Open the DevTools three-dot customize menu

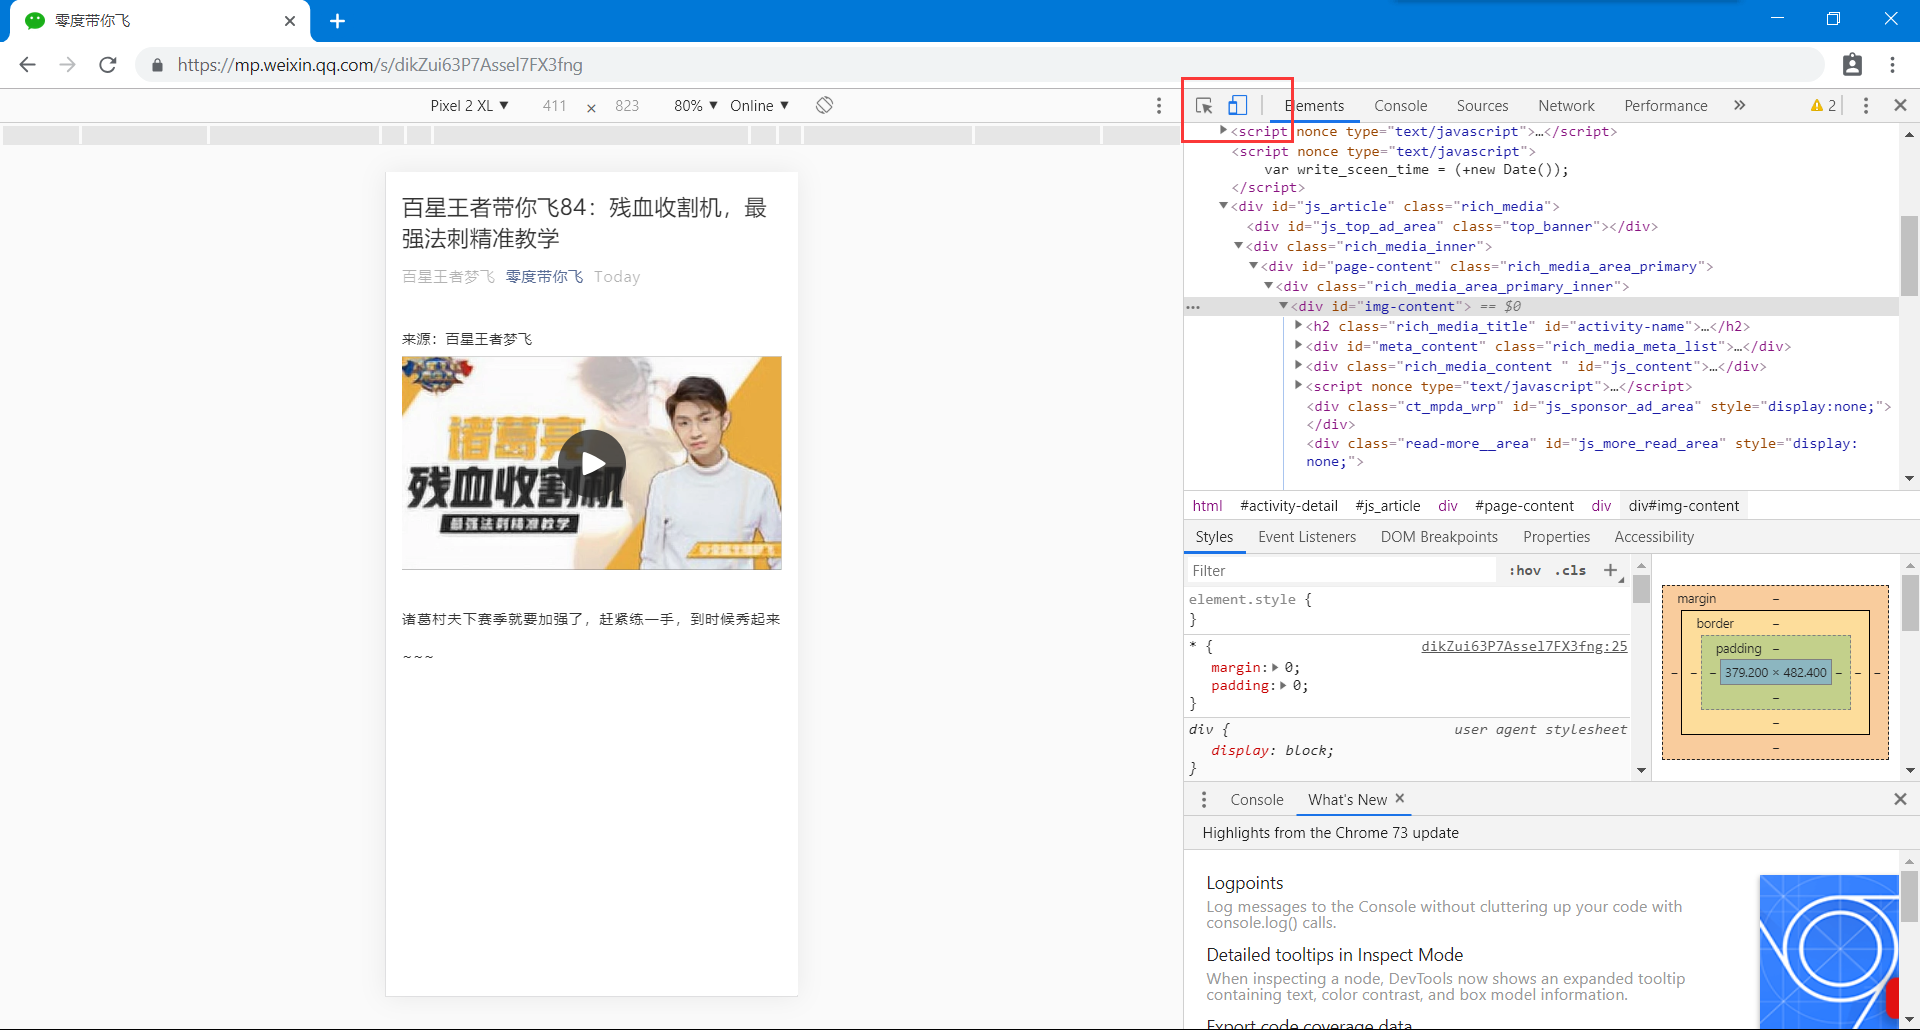coord(1865,105)
